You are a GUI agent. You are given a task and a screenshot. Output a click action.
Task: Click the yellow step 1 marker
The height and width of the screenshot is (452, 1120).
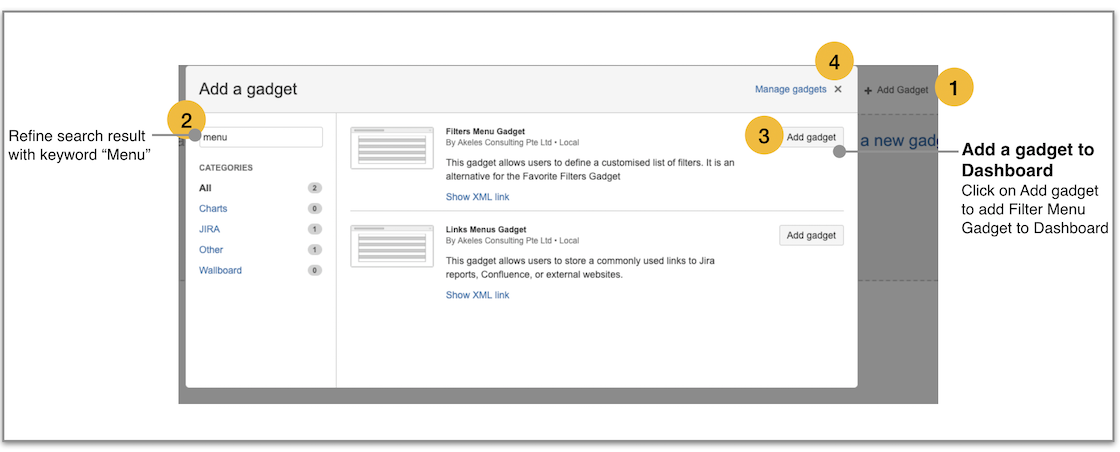954,87
